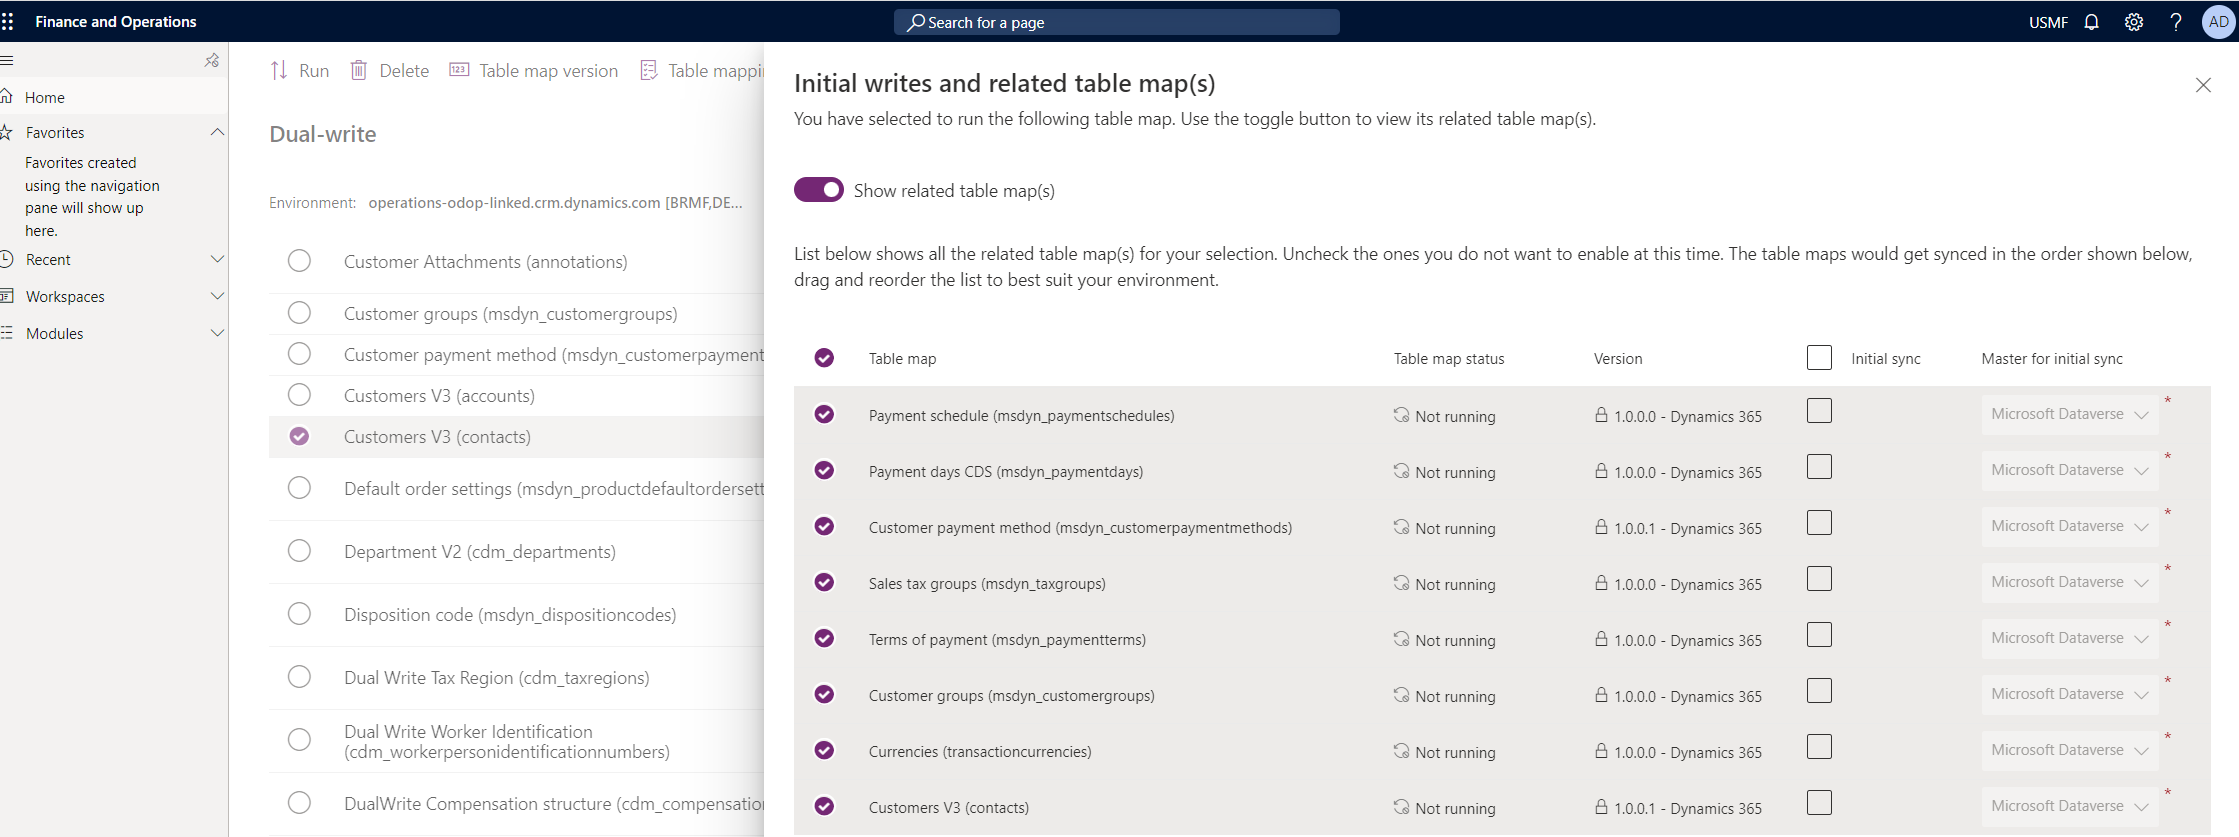
Task: Click Not running status icon for Currencies
Action: (x=1401, y=751)
